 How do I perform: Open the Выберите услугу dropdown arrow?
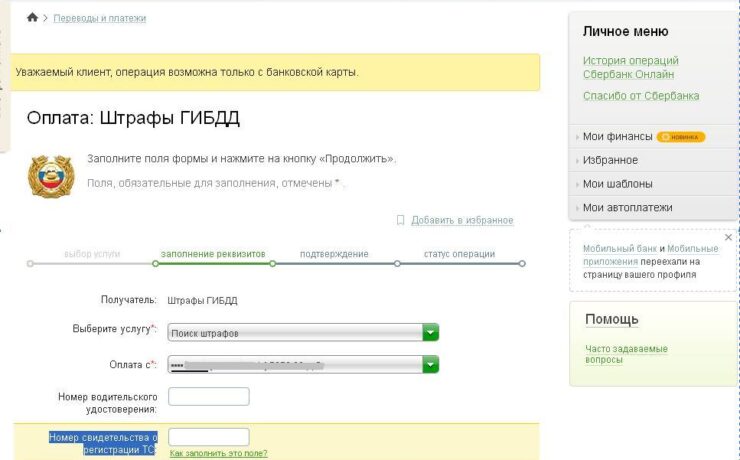tap(430, 333)
